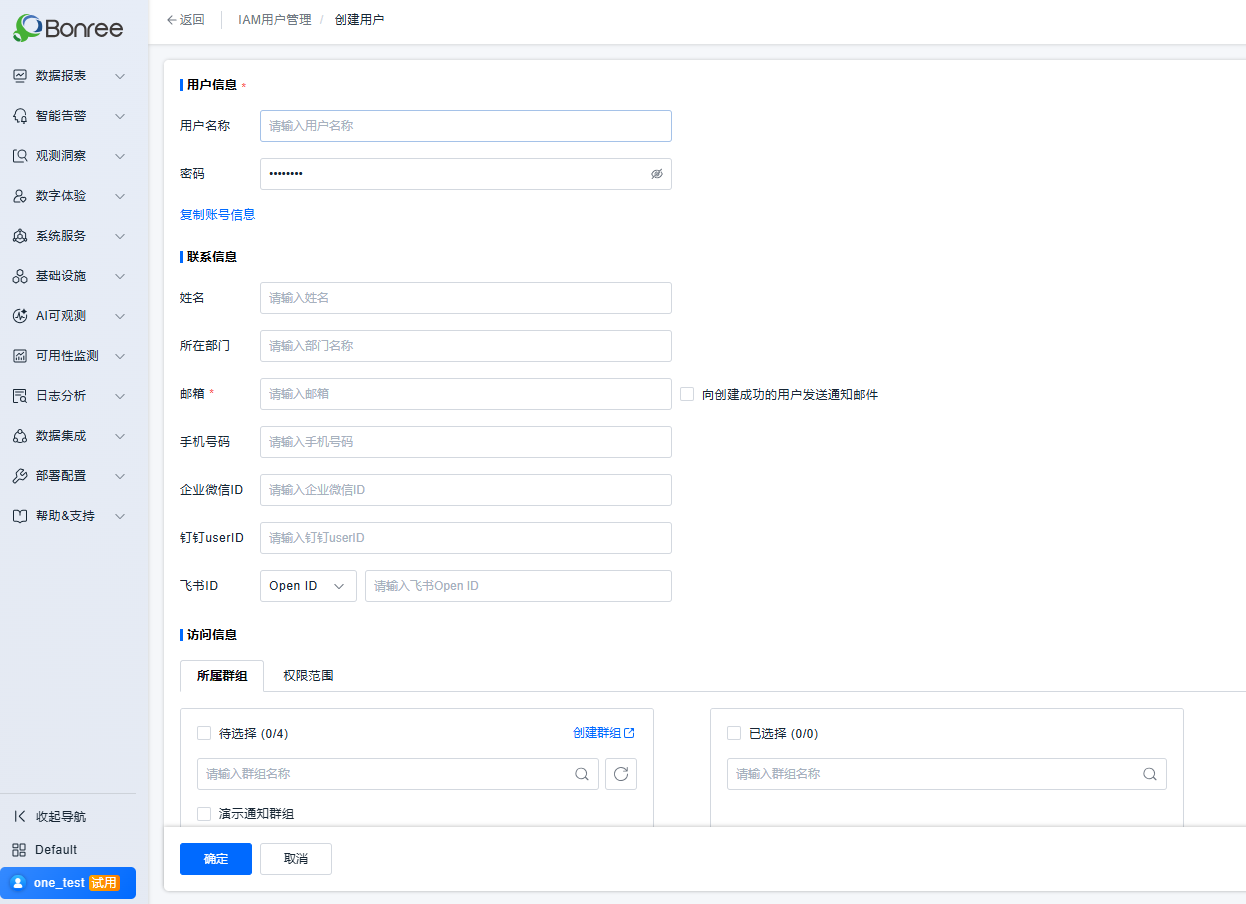Viewport: 1246px width, 904px height.
Task: Click the 智能告警 alert icon
Action: tap(20, 116)
